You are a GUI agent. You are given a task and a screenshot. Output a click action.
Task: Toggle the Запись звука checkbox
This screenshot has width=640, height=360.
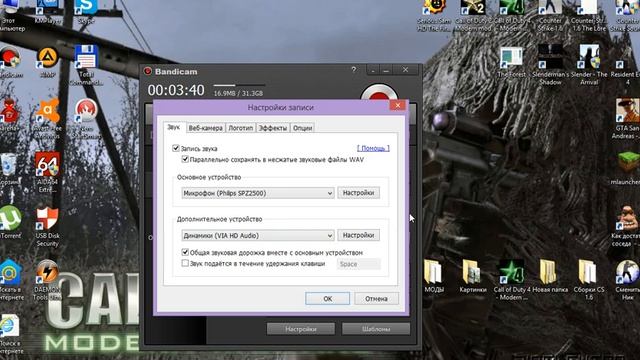tap(176, 148)
